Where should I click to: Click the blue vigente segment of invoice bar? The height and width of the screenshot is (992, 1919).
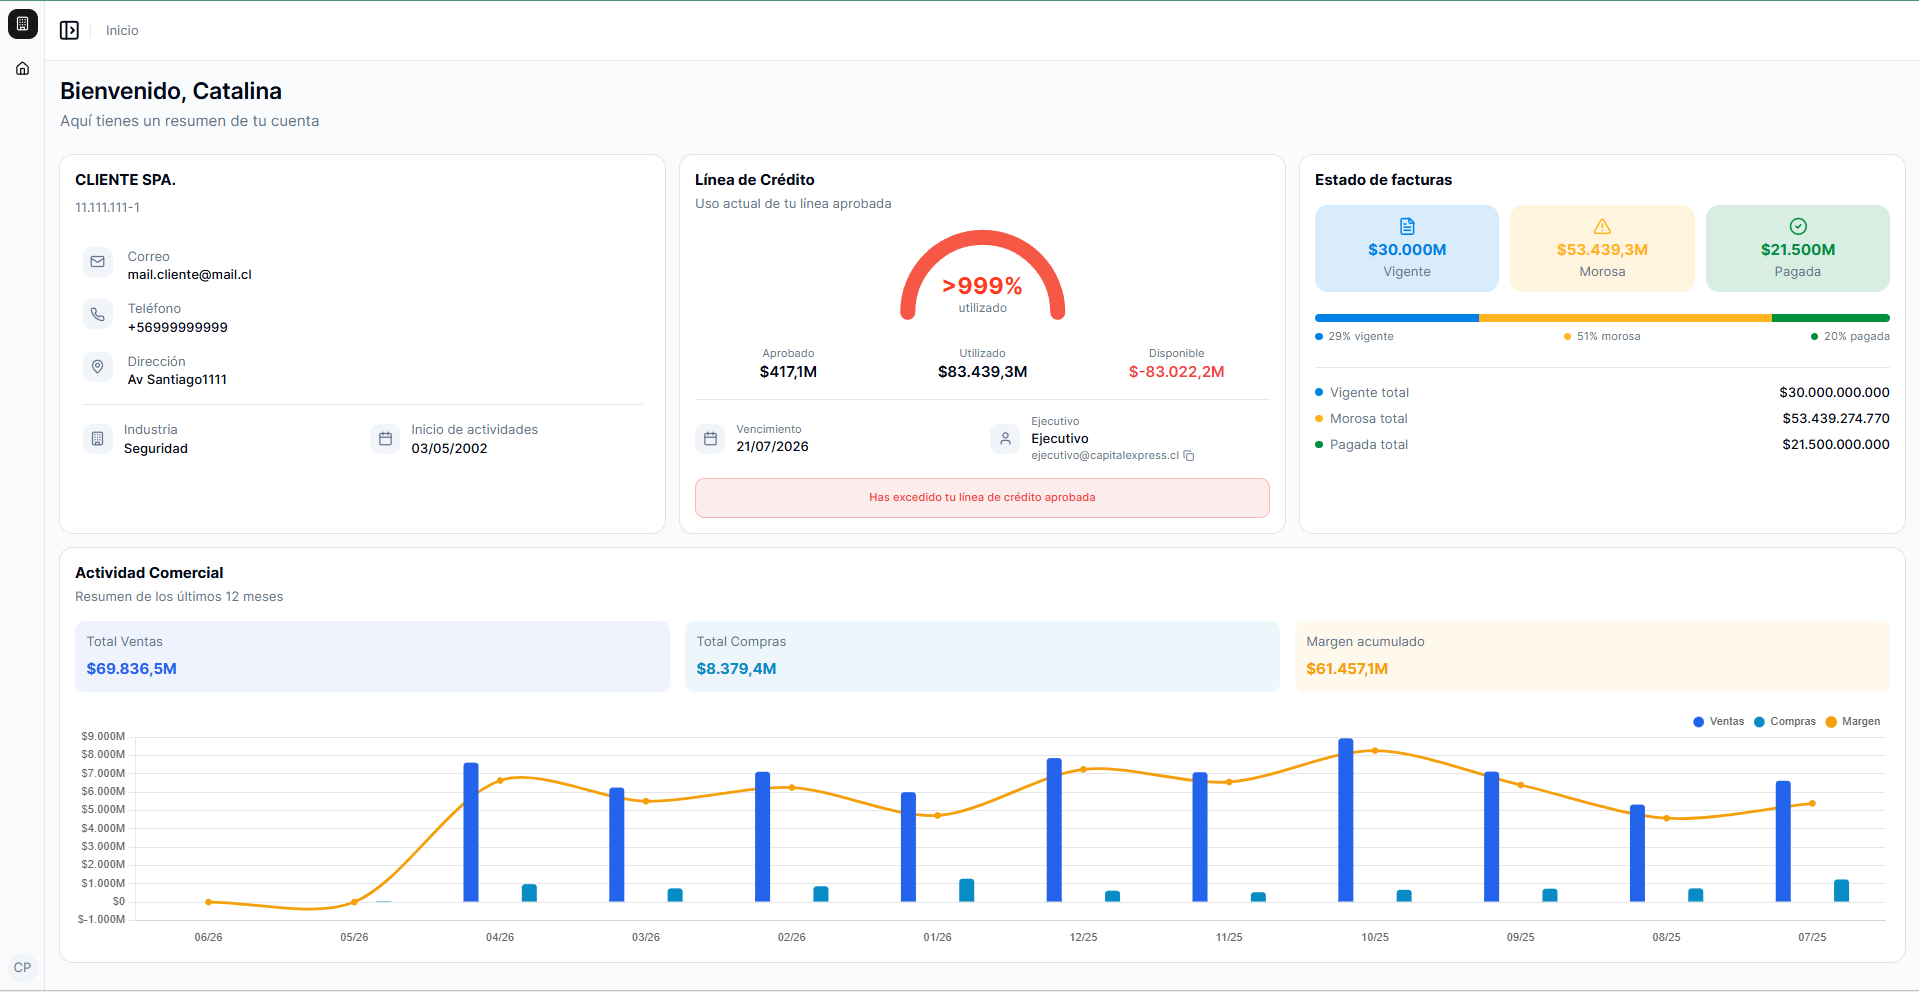coord(1397,318)
